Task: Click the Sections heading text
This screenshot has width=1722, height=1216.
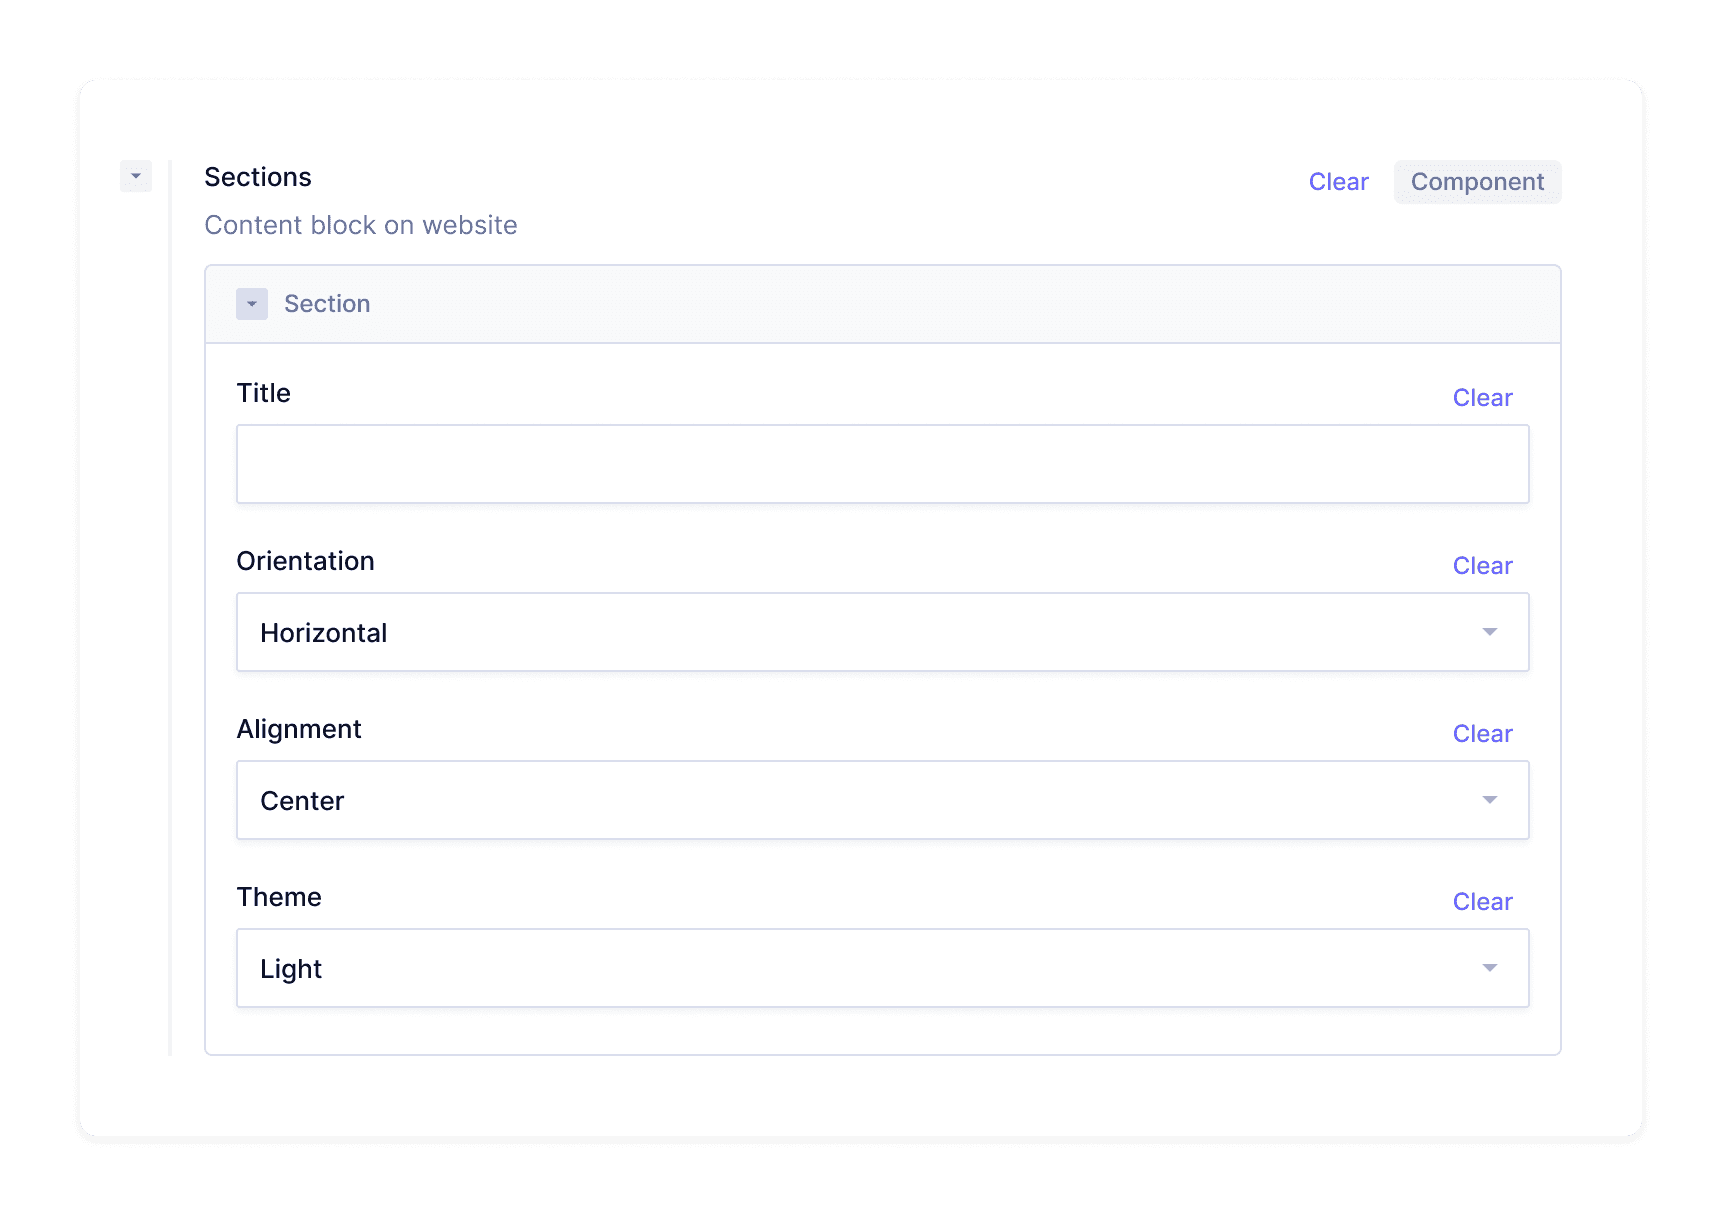Action: tap(258, 177)
